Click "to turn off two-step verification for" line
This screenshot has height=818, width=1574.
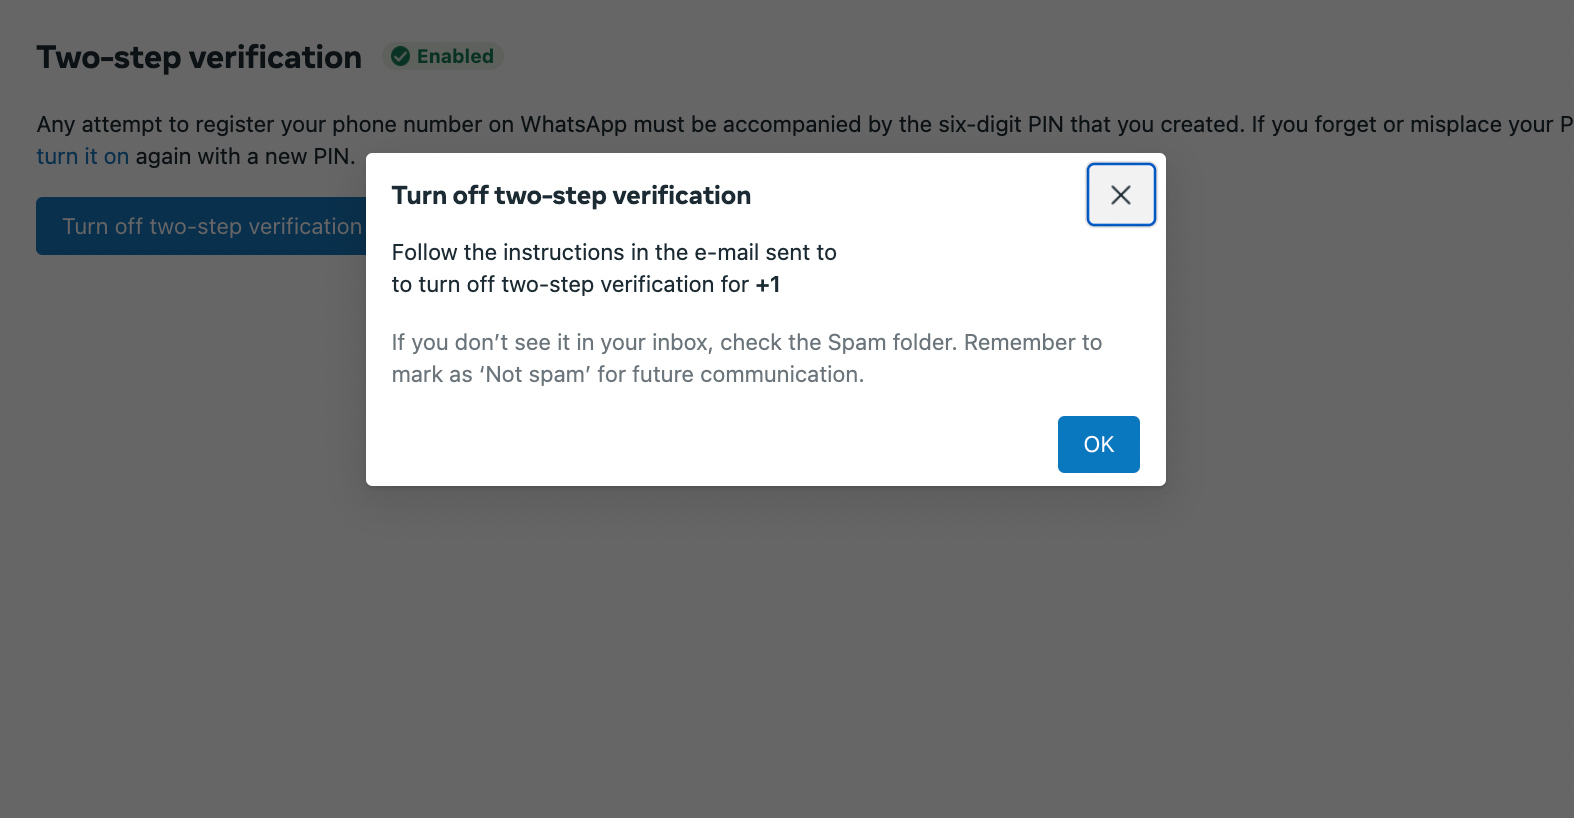point(570,285)
